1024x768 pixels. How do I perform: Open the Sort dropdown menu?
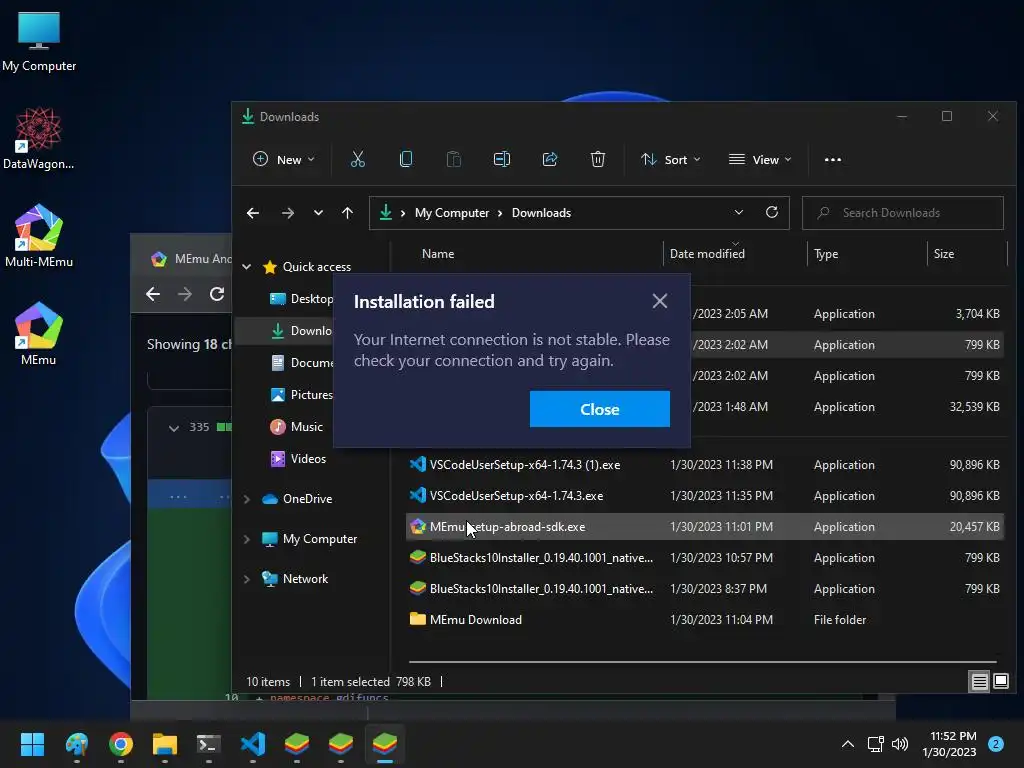coord(670,159)
